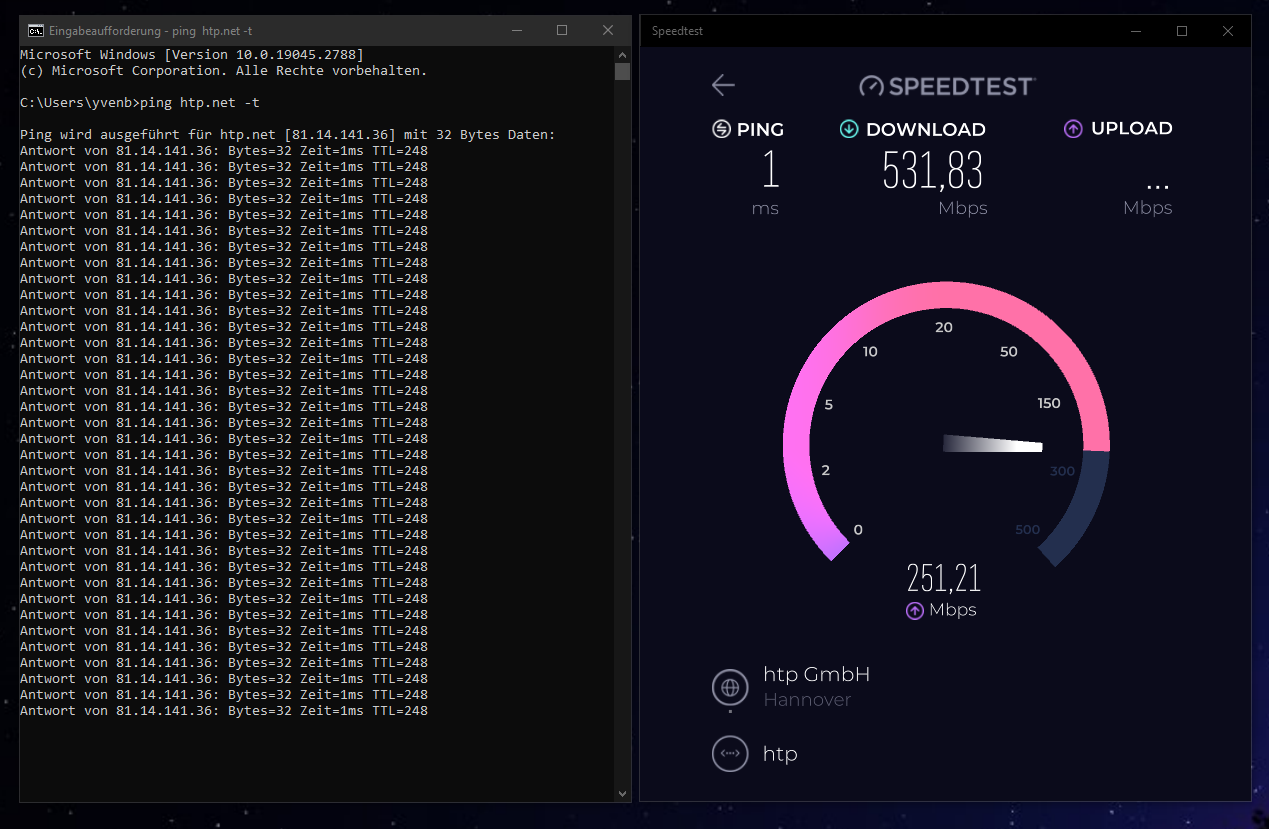
Task: Minimize the Command Prompt window
Action: tap(515, 31)
